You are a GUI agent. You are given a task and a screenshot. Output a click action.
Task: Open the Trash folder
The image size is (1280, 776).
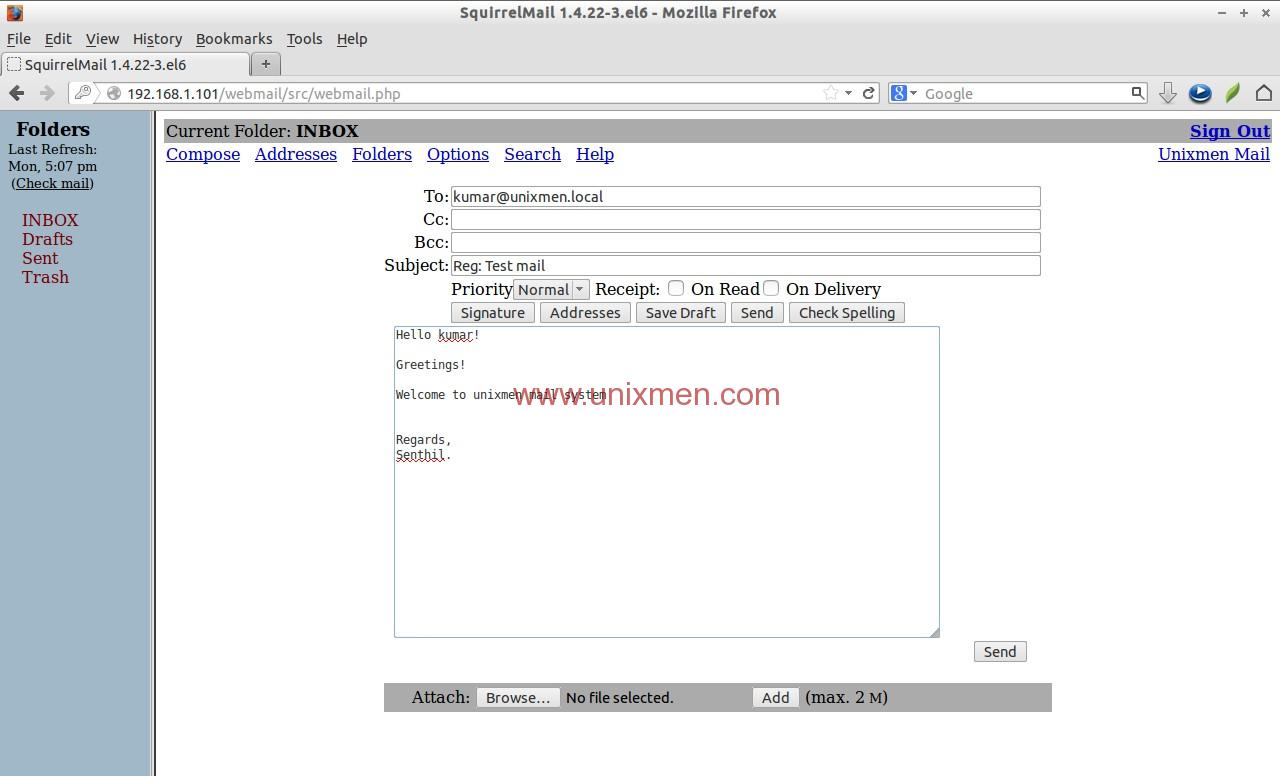[45, 277]
